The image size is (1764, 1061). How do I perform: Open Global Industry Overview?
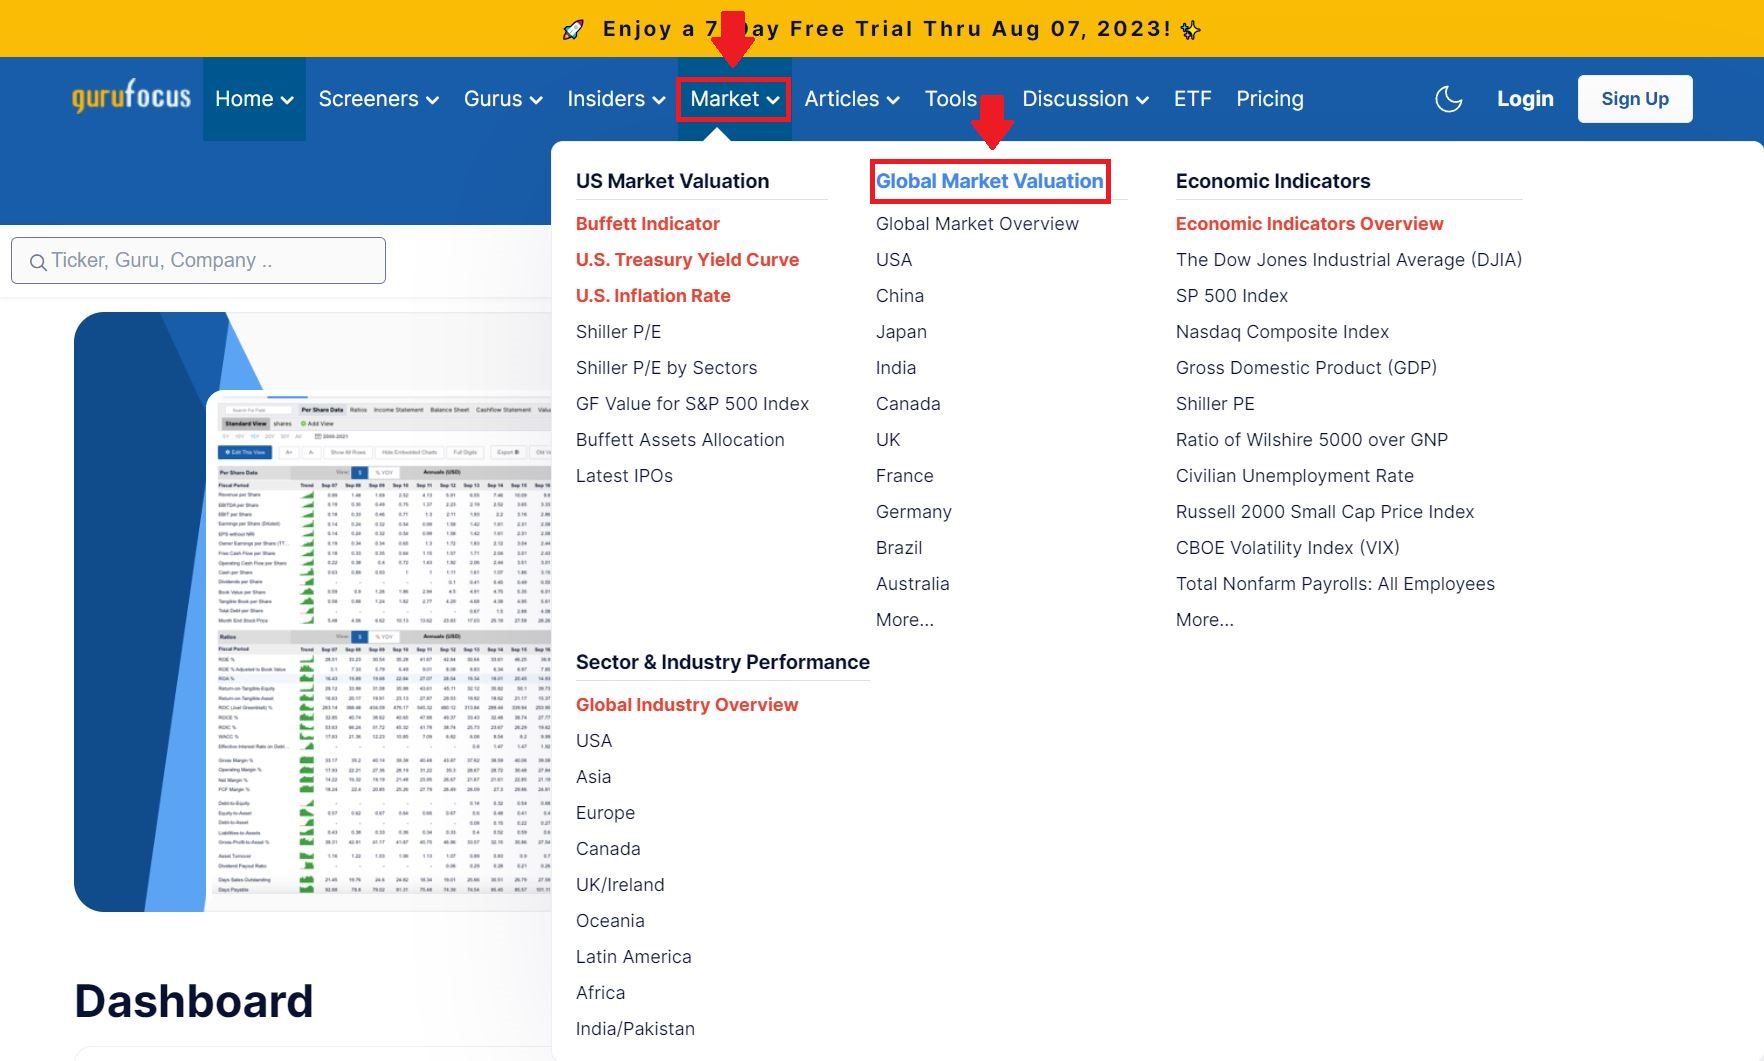[x=687, y=705]
